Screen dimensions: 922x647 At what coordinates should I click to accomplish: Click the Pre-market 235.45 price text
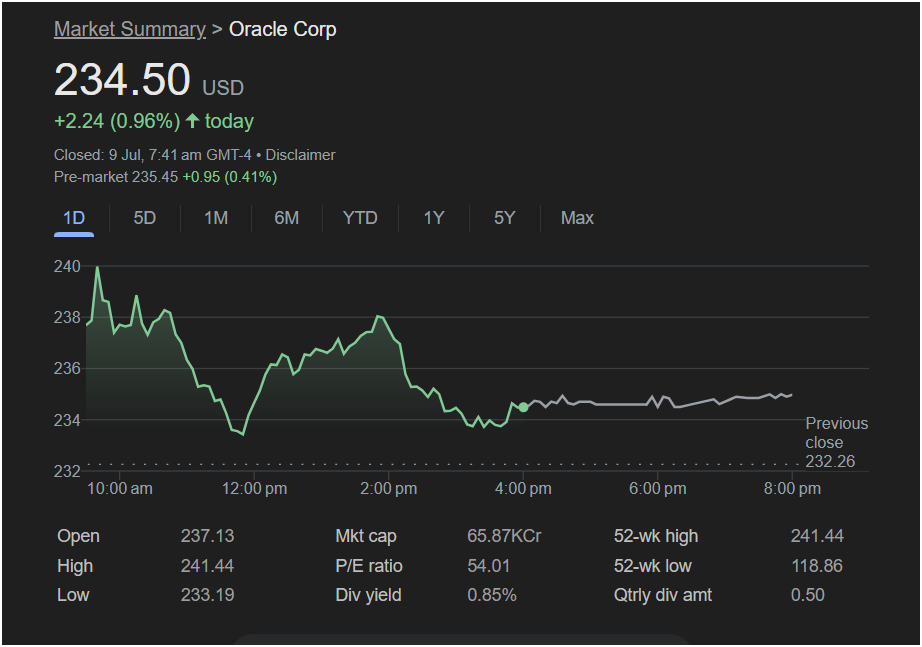click(x=116, y=177)
